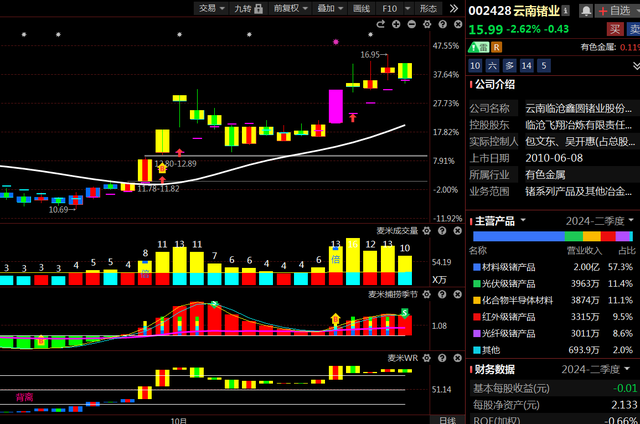Select the 材料级锗产品 product row
640x424 pixels.
(x=553, y=267)
